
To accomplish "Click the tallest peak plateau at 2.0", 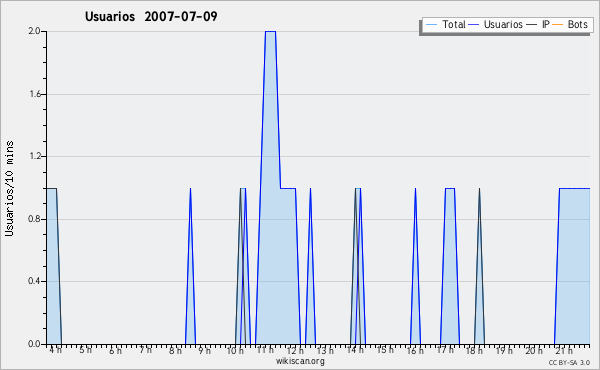I will [271, 32].
